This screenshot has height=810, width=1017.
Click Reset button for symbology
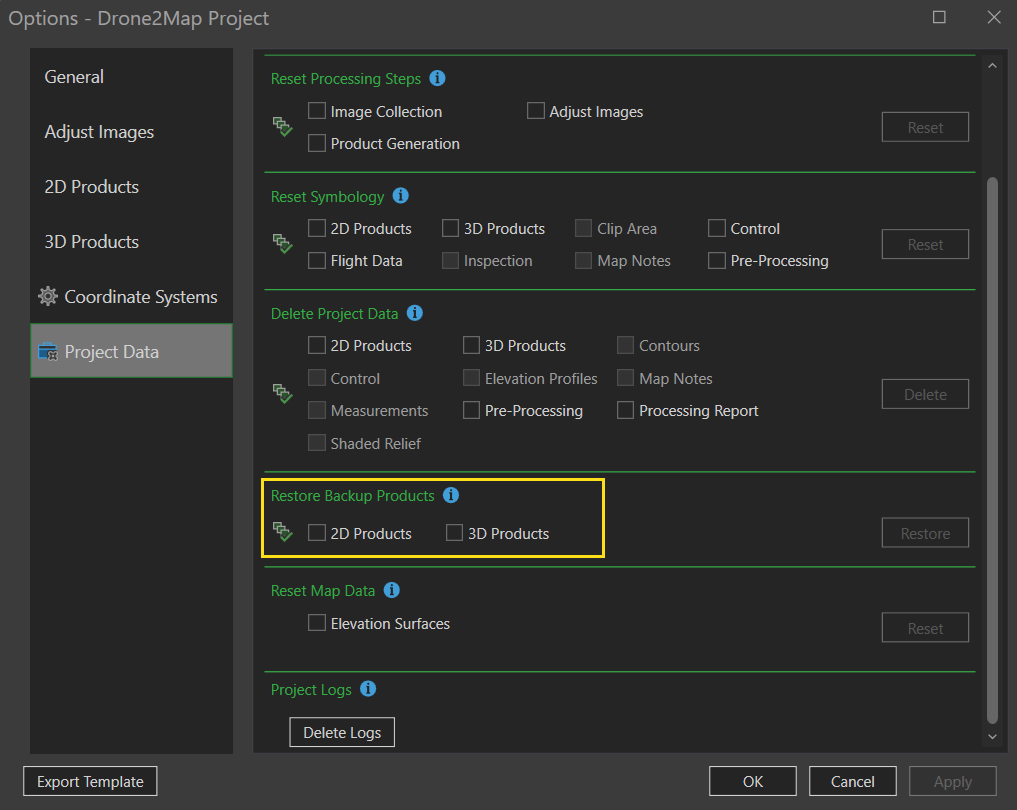click(x=925, y=244)
